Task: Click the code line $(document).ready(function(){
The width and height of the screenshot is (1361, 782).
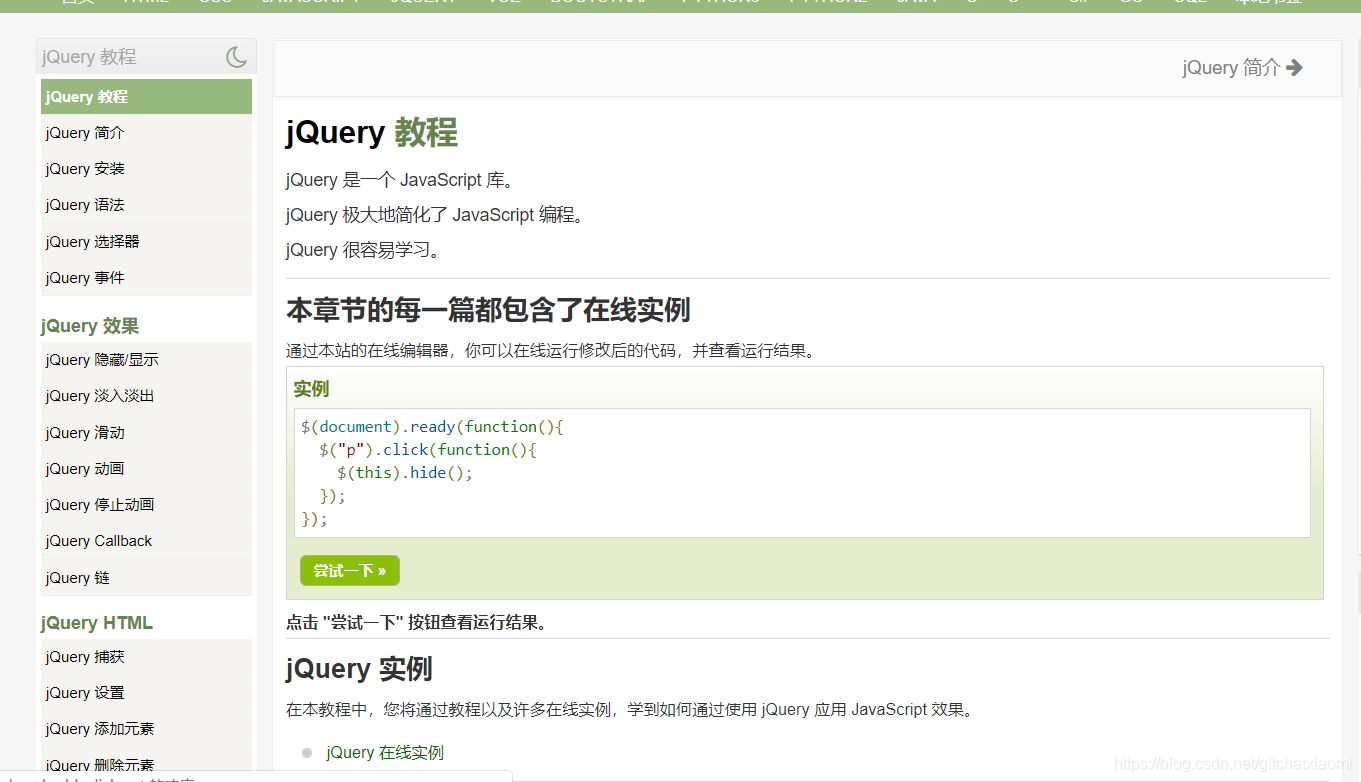Action: pos(433,427)
